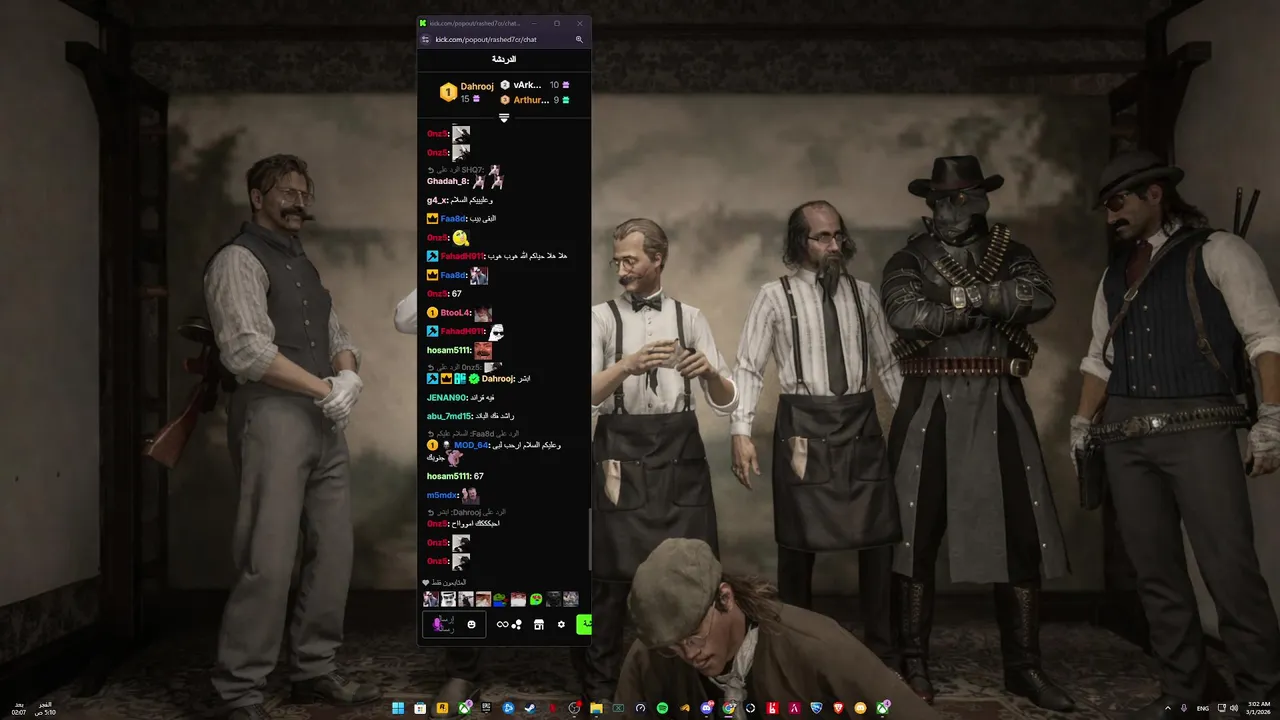Screen dimensions: 1280x720
Task: Click username FahadH911 beside the Arabic greeting
Action: (x=462, y=256)
